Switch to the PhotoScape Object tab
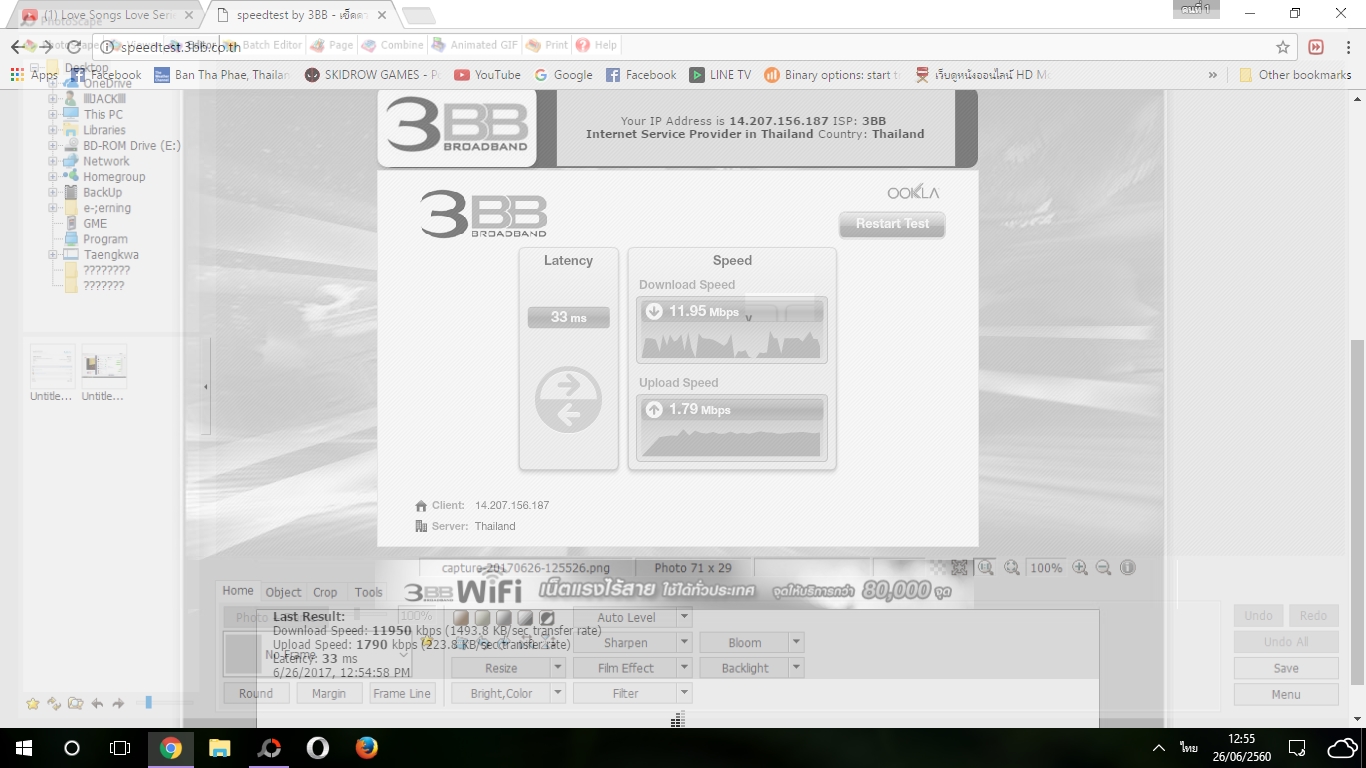 point(283,592)
